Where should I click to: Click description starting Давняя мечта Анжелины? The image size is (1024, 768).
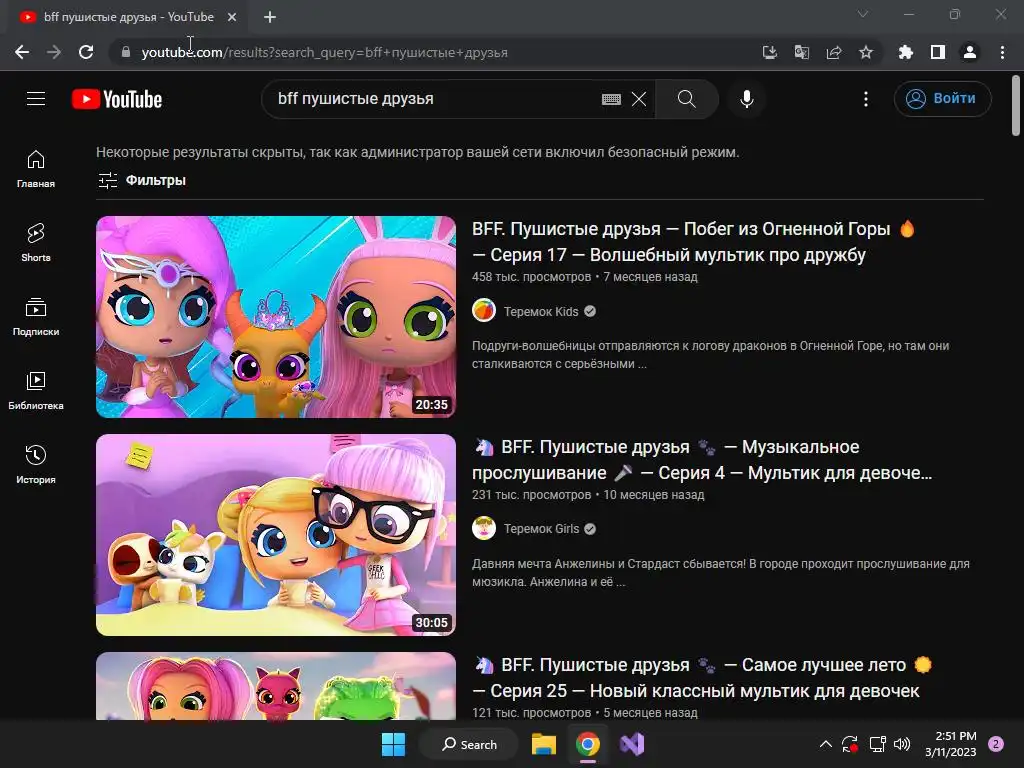721,573
